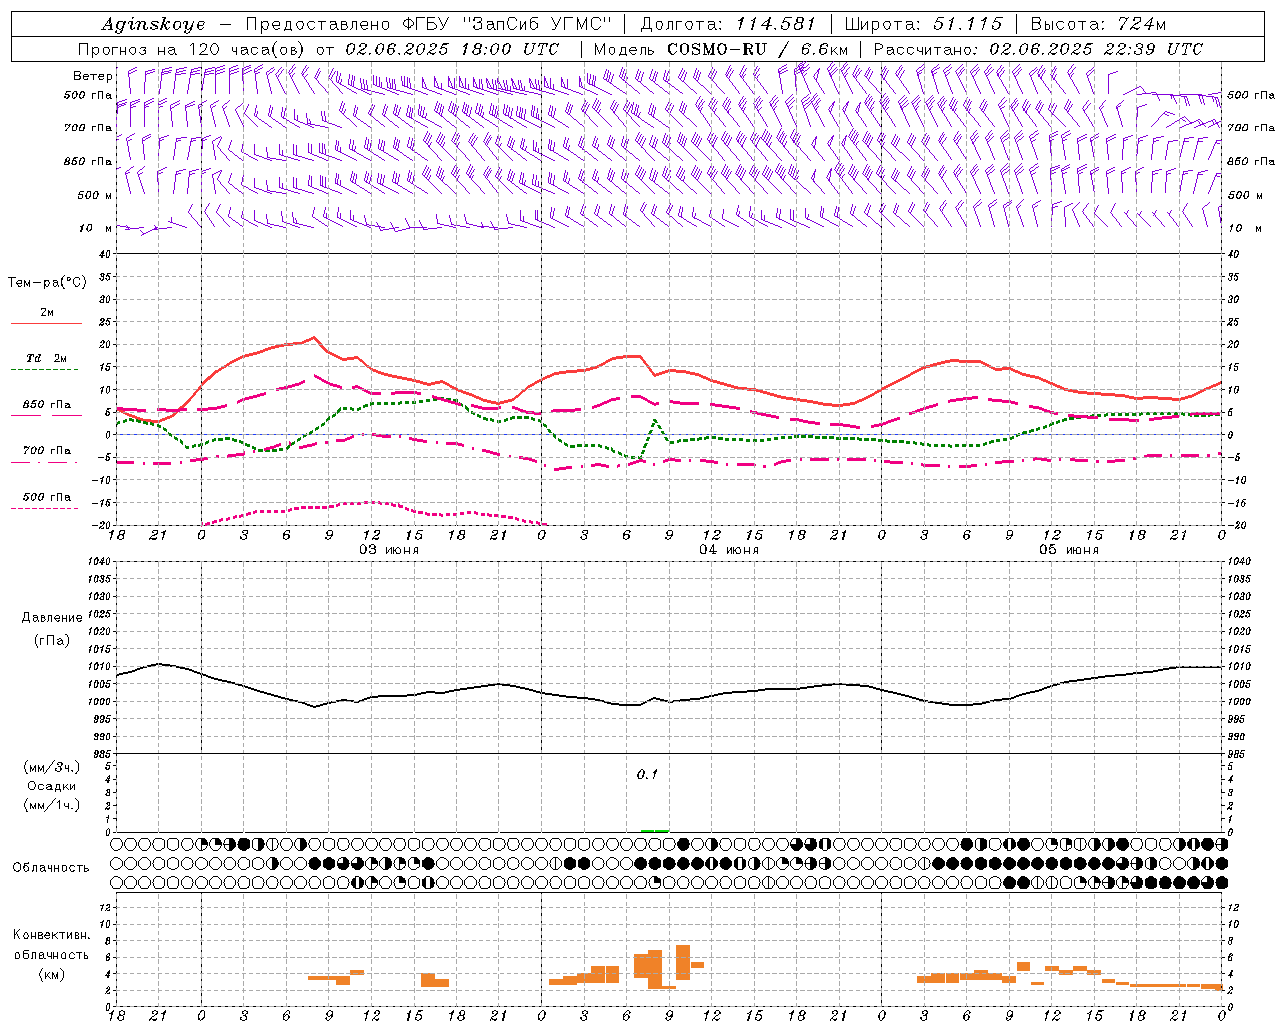Click the 'Конвективн.' convective panel label

click(52, 935)
